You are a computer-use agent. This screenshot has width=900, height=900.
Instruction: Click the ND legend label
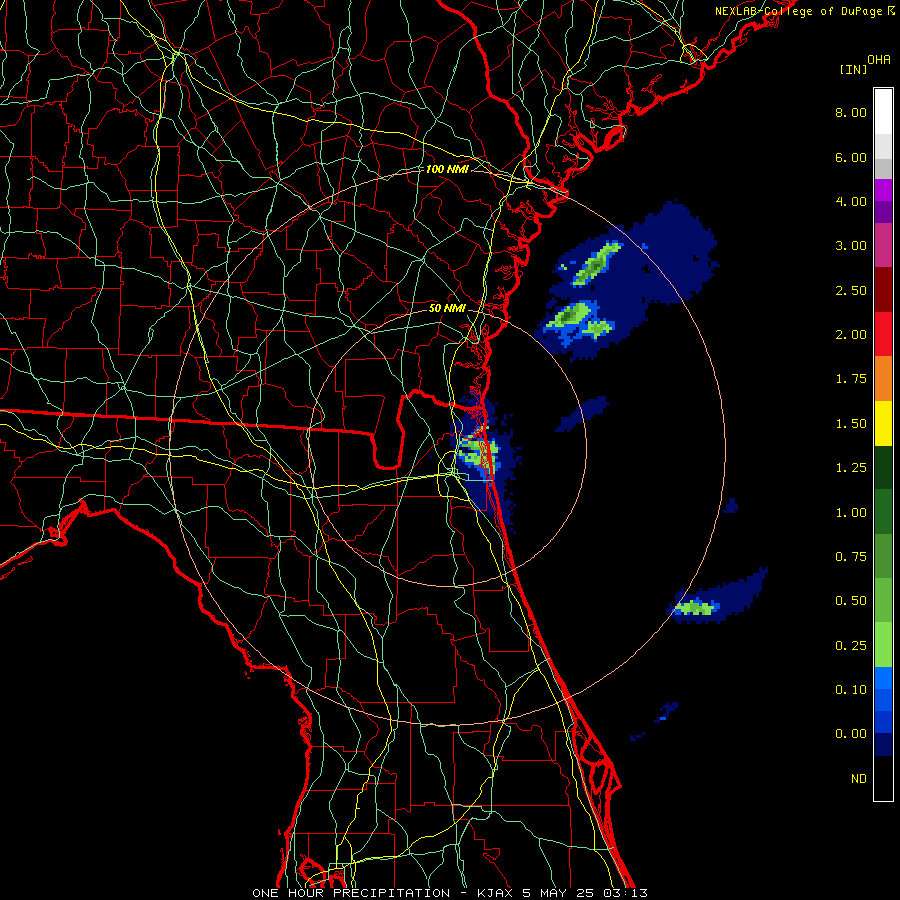(859, 779)
